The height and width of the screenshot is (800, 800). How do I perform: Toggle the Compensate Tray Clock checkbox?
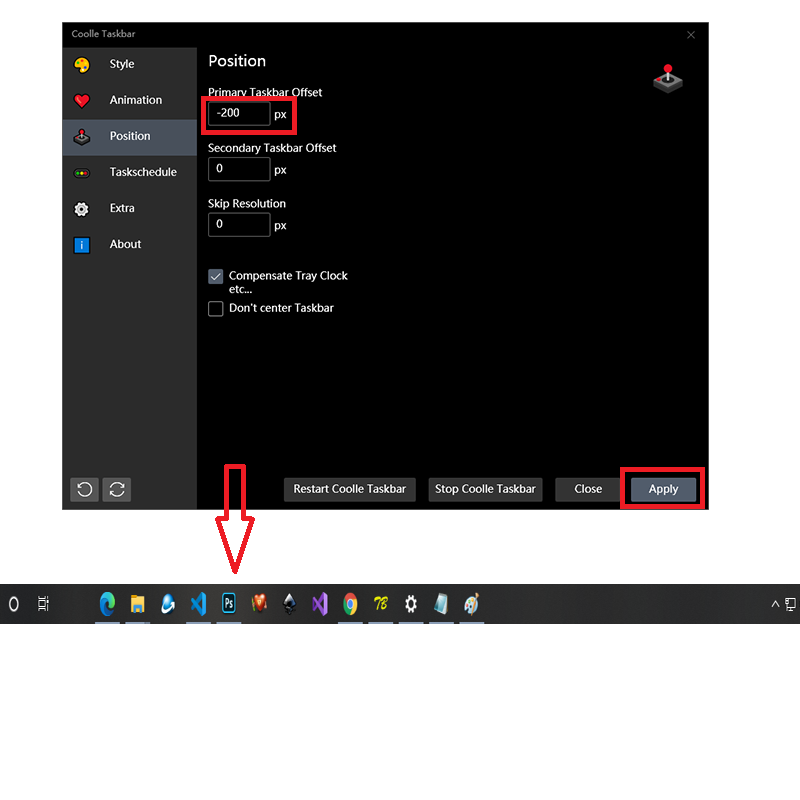tap(216, 277)
